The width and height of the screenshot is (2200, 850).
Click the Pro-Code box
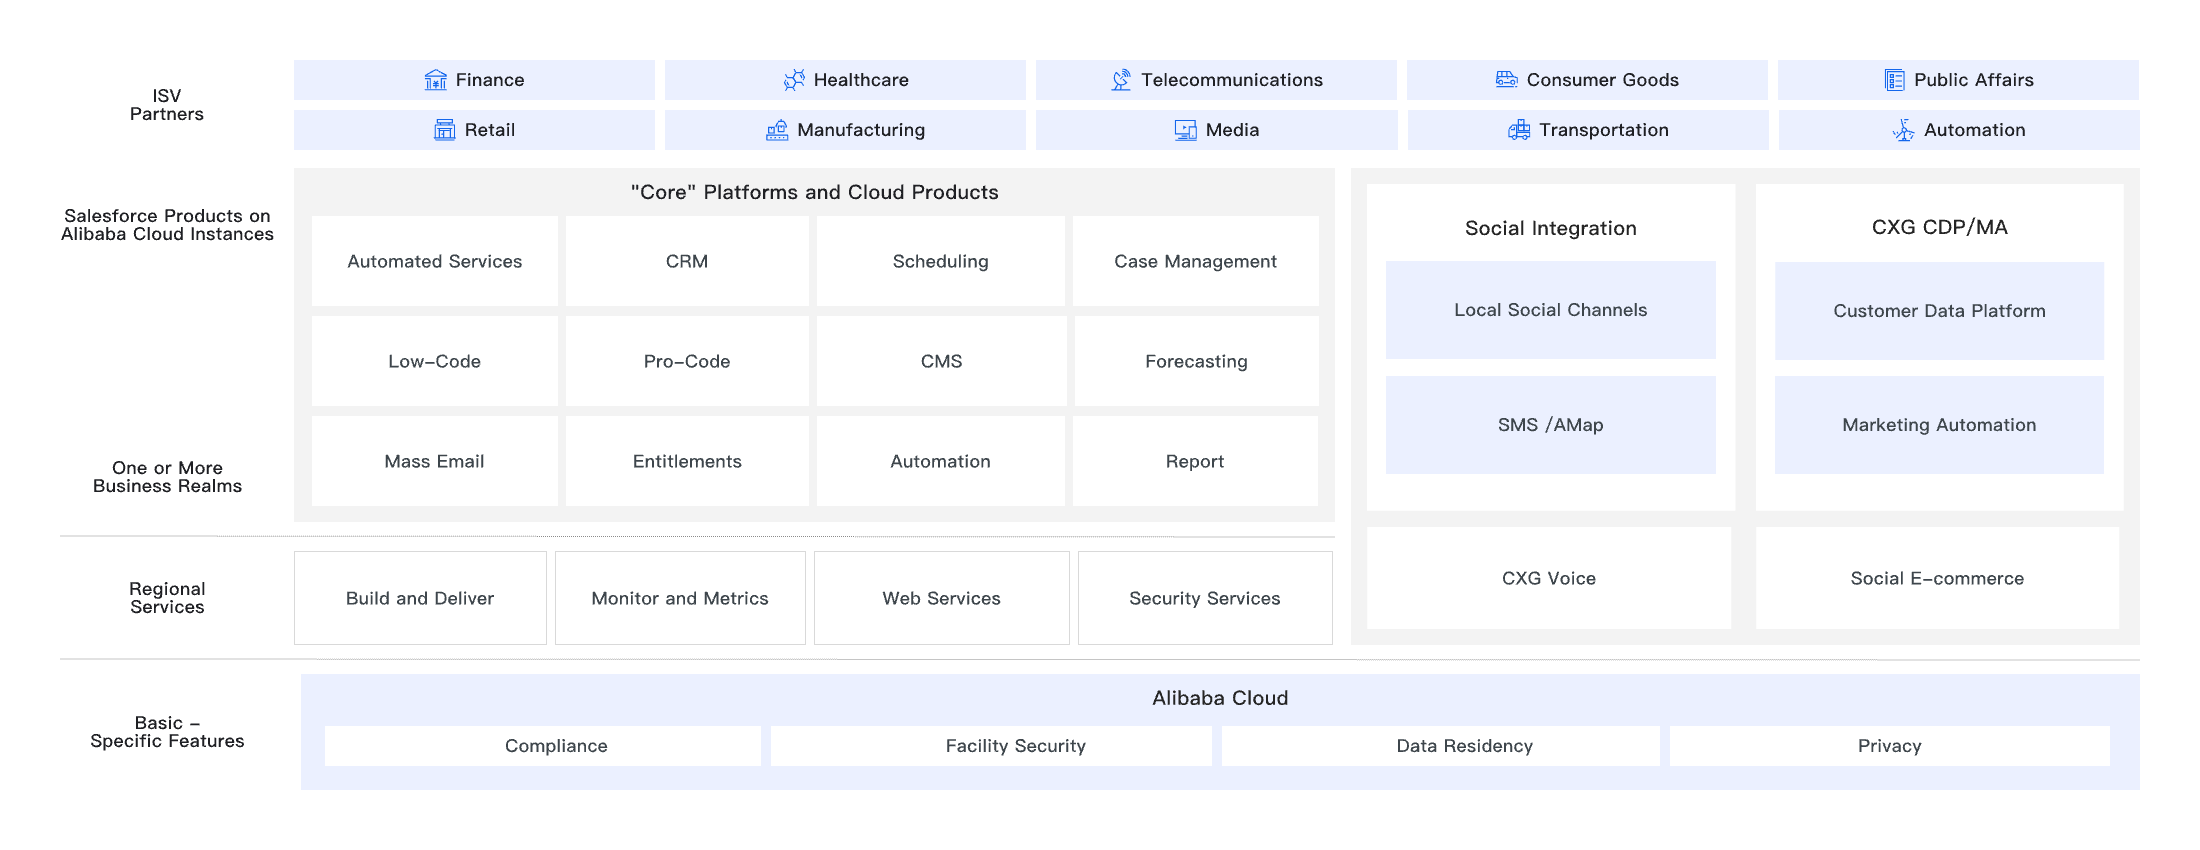click(687, 361)
